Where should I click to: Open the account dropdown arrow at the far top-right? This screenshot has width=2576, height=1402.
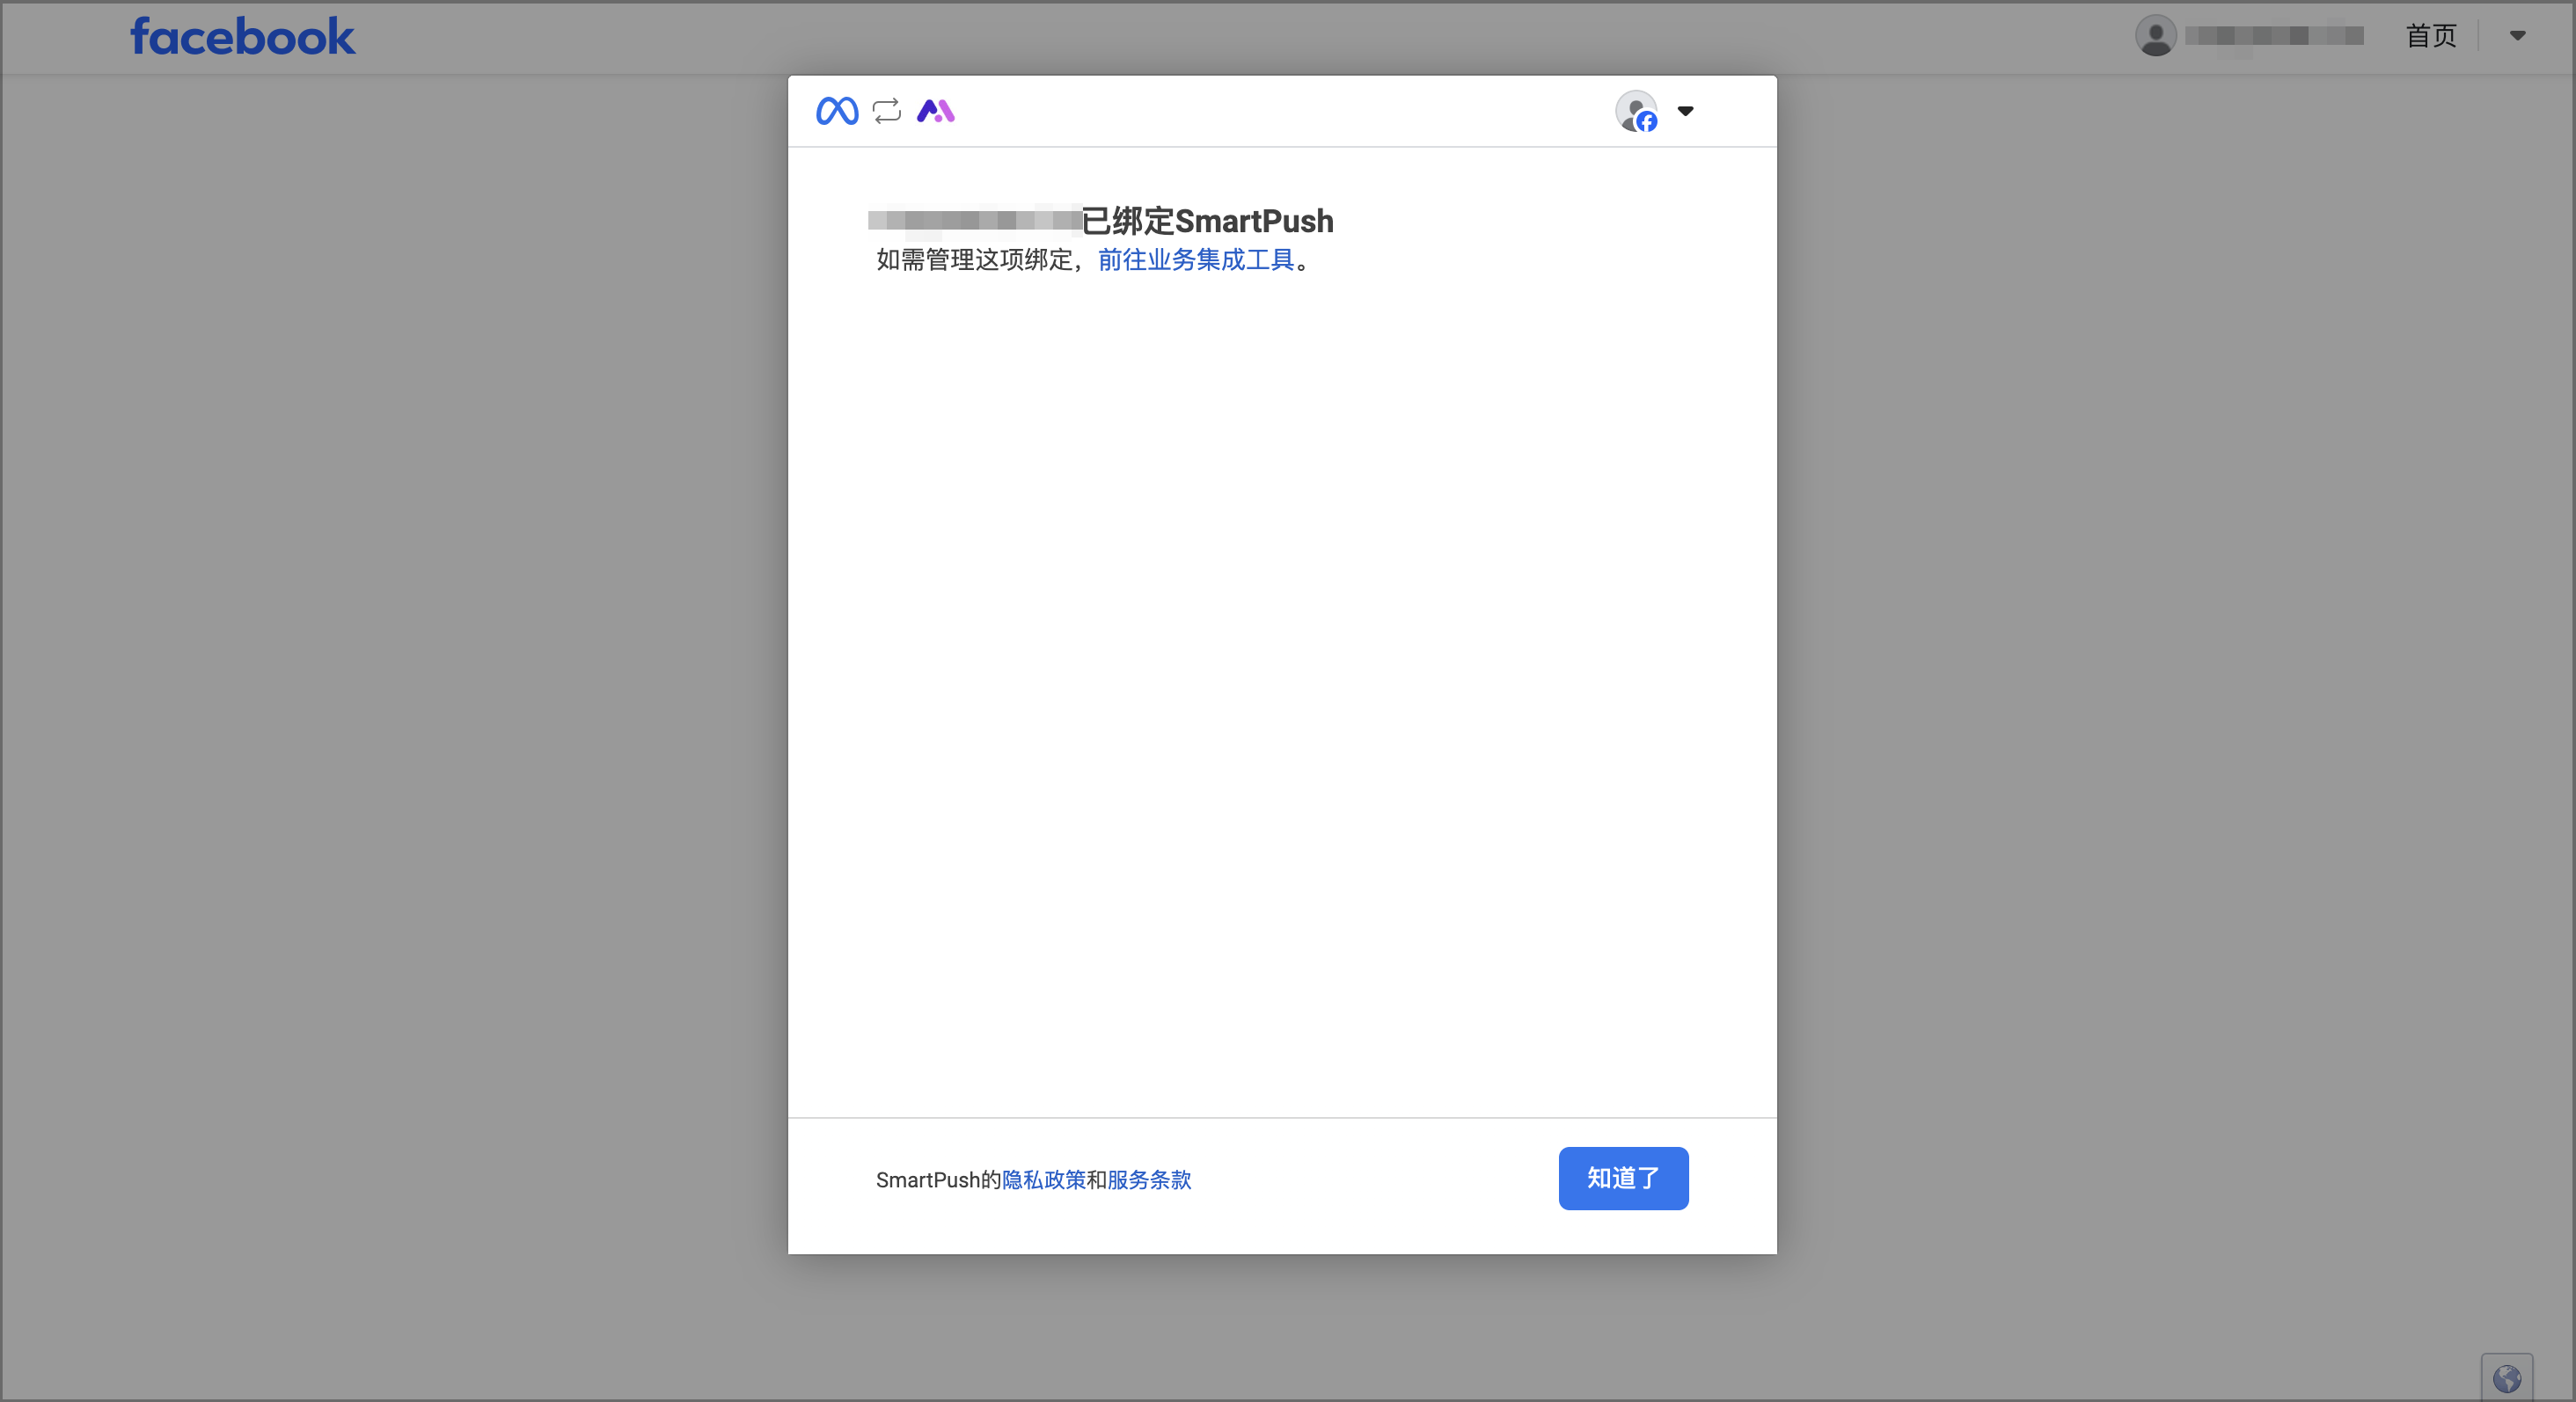[2518, 36]
